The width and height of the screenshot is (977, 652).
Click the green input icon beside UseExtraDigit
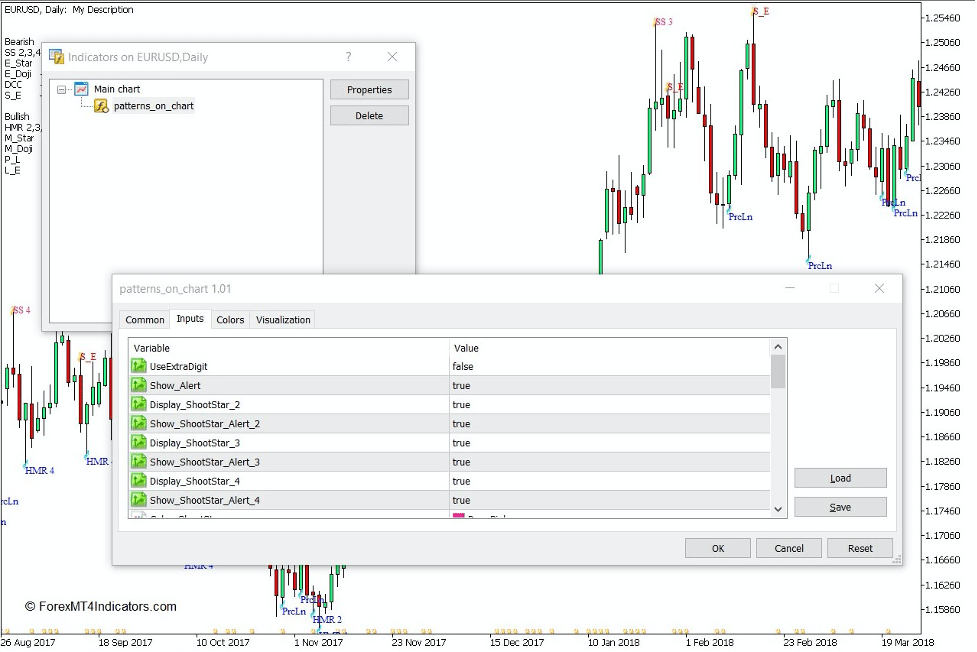click(x=139, y=366)
